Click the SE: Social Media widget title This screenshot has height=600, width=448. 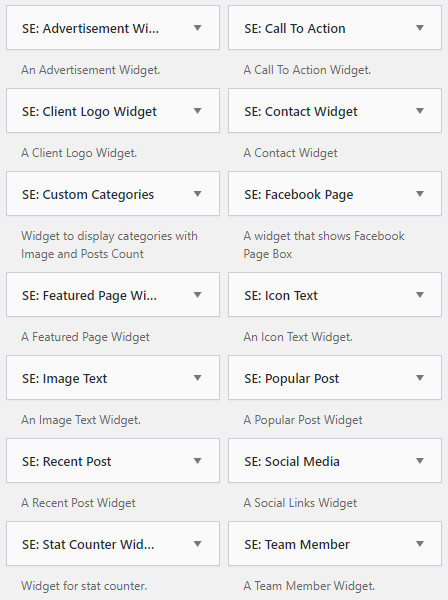tap(292, 461)
